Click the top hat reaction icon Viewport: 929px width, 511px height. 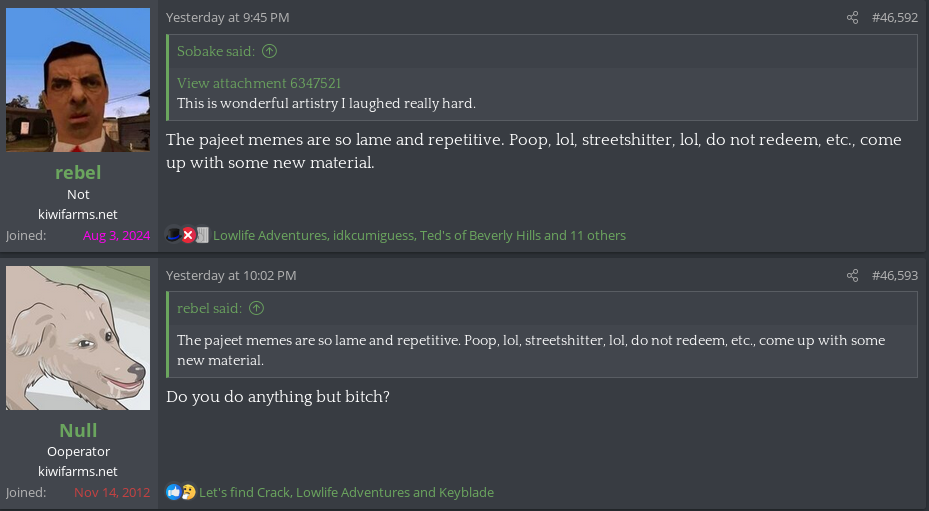pyautogui.click(x=173, y=235)
